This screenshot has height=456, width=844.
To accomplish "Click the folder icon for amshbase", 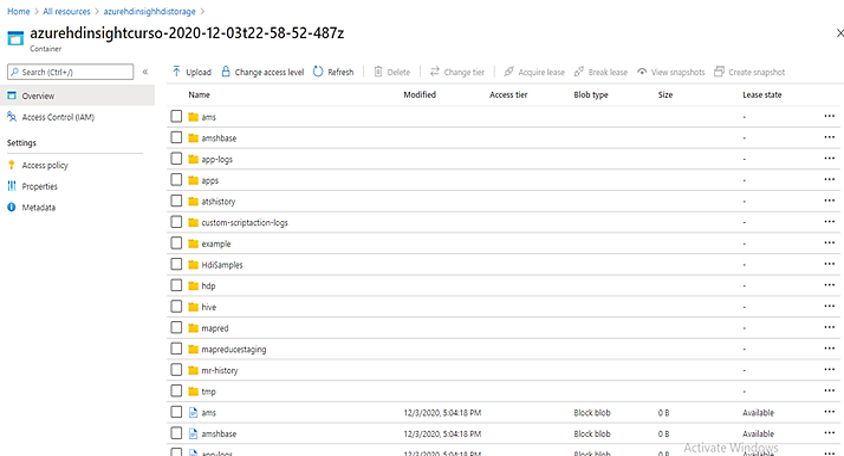I will [193, 138].
